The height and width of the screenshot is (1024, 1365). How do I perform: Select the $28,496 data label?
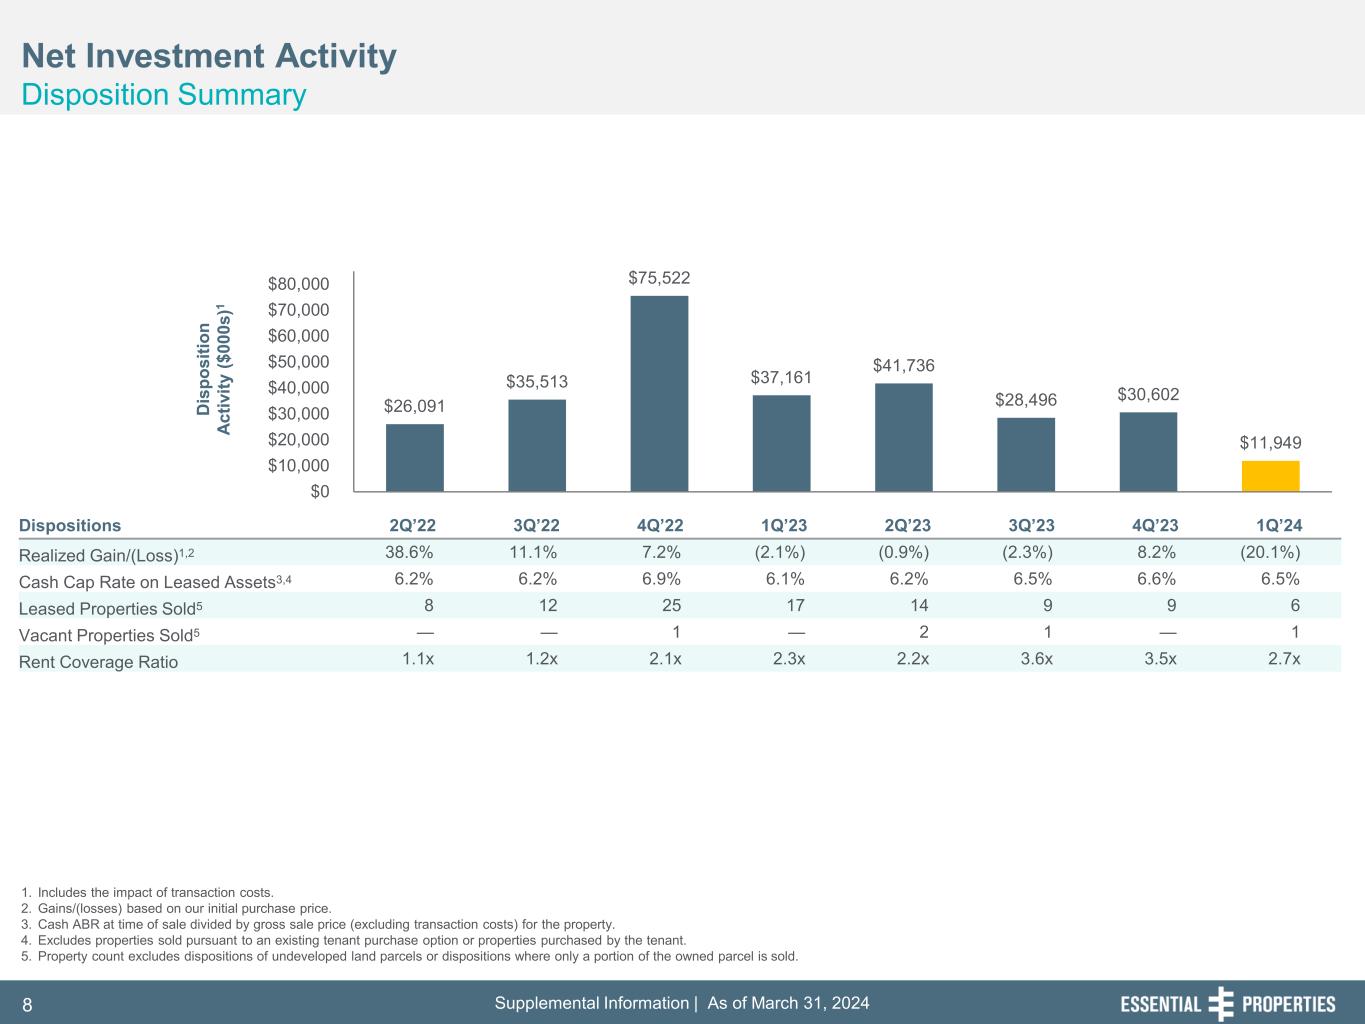click(x=1025, y=400)
